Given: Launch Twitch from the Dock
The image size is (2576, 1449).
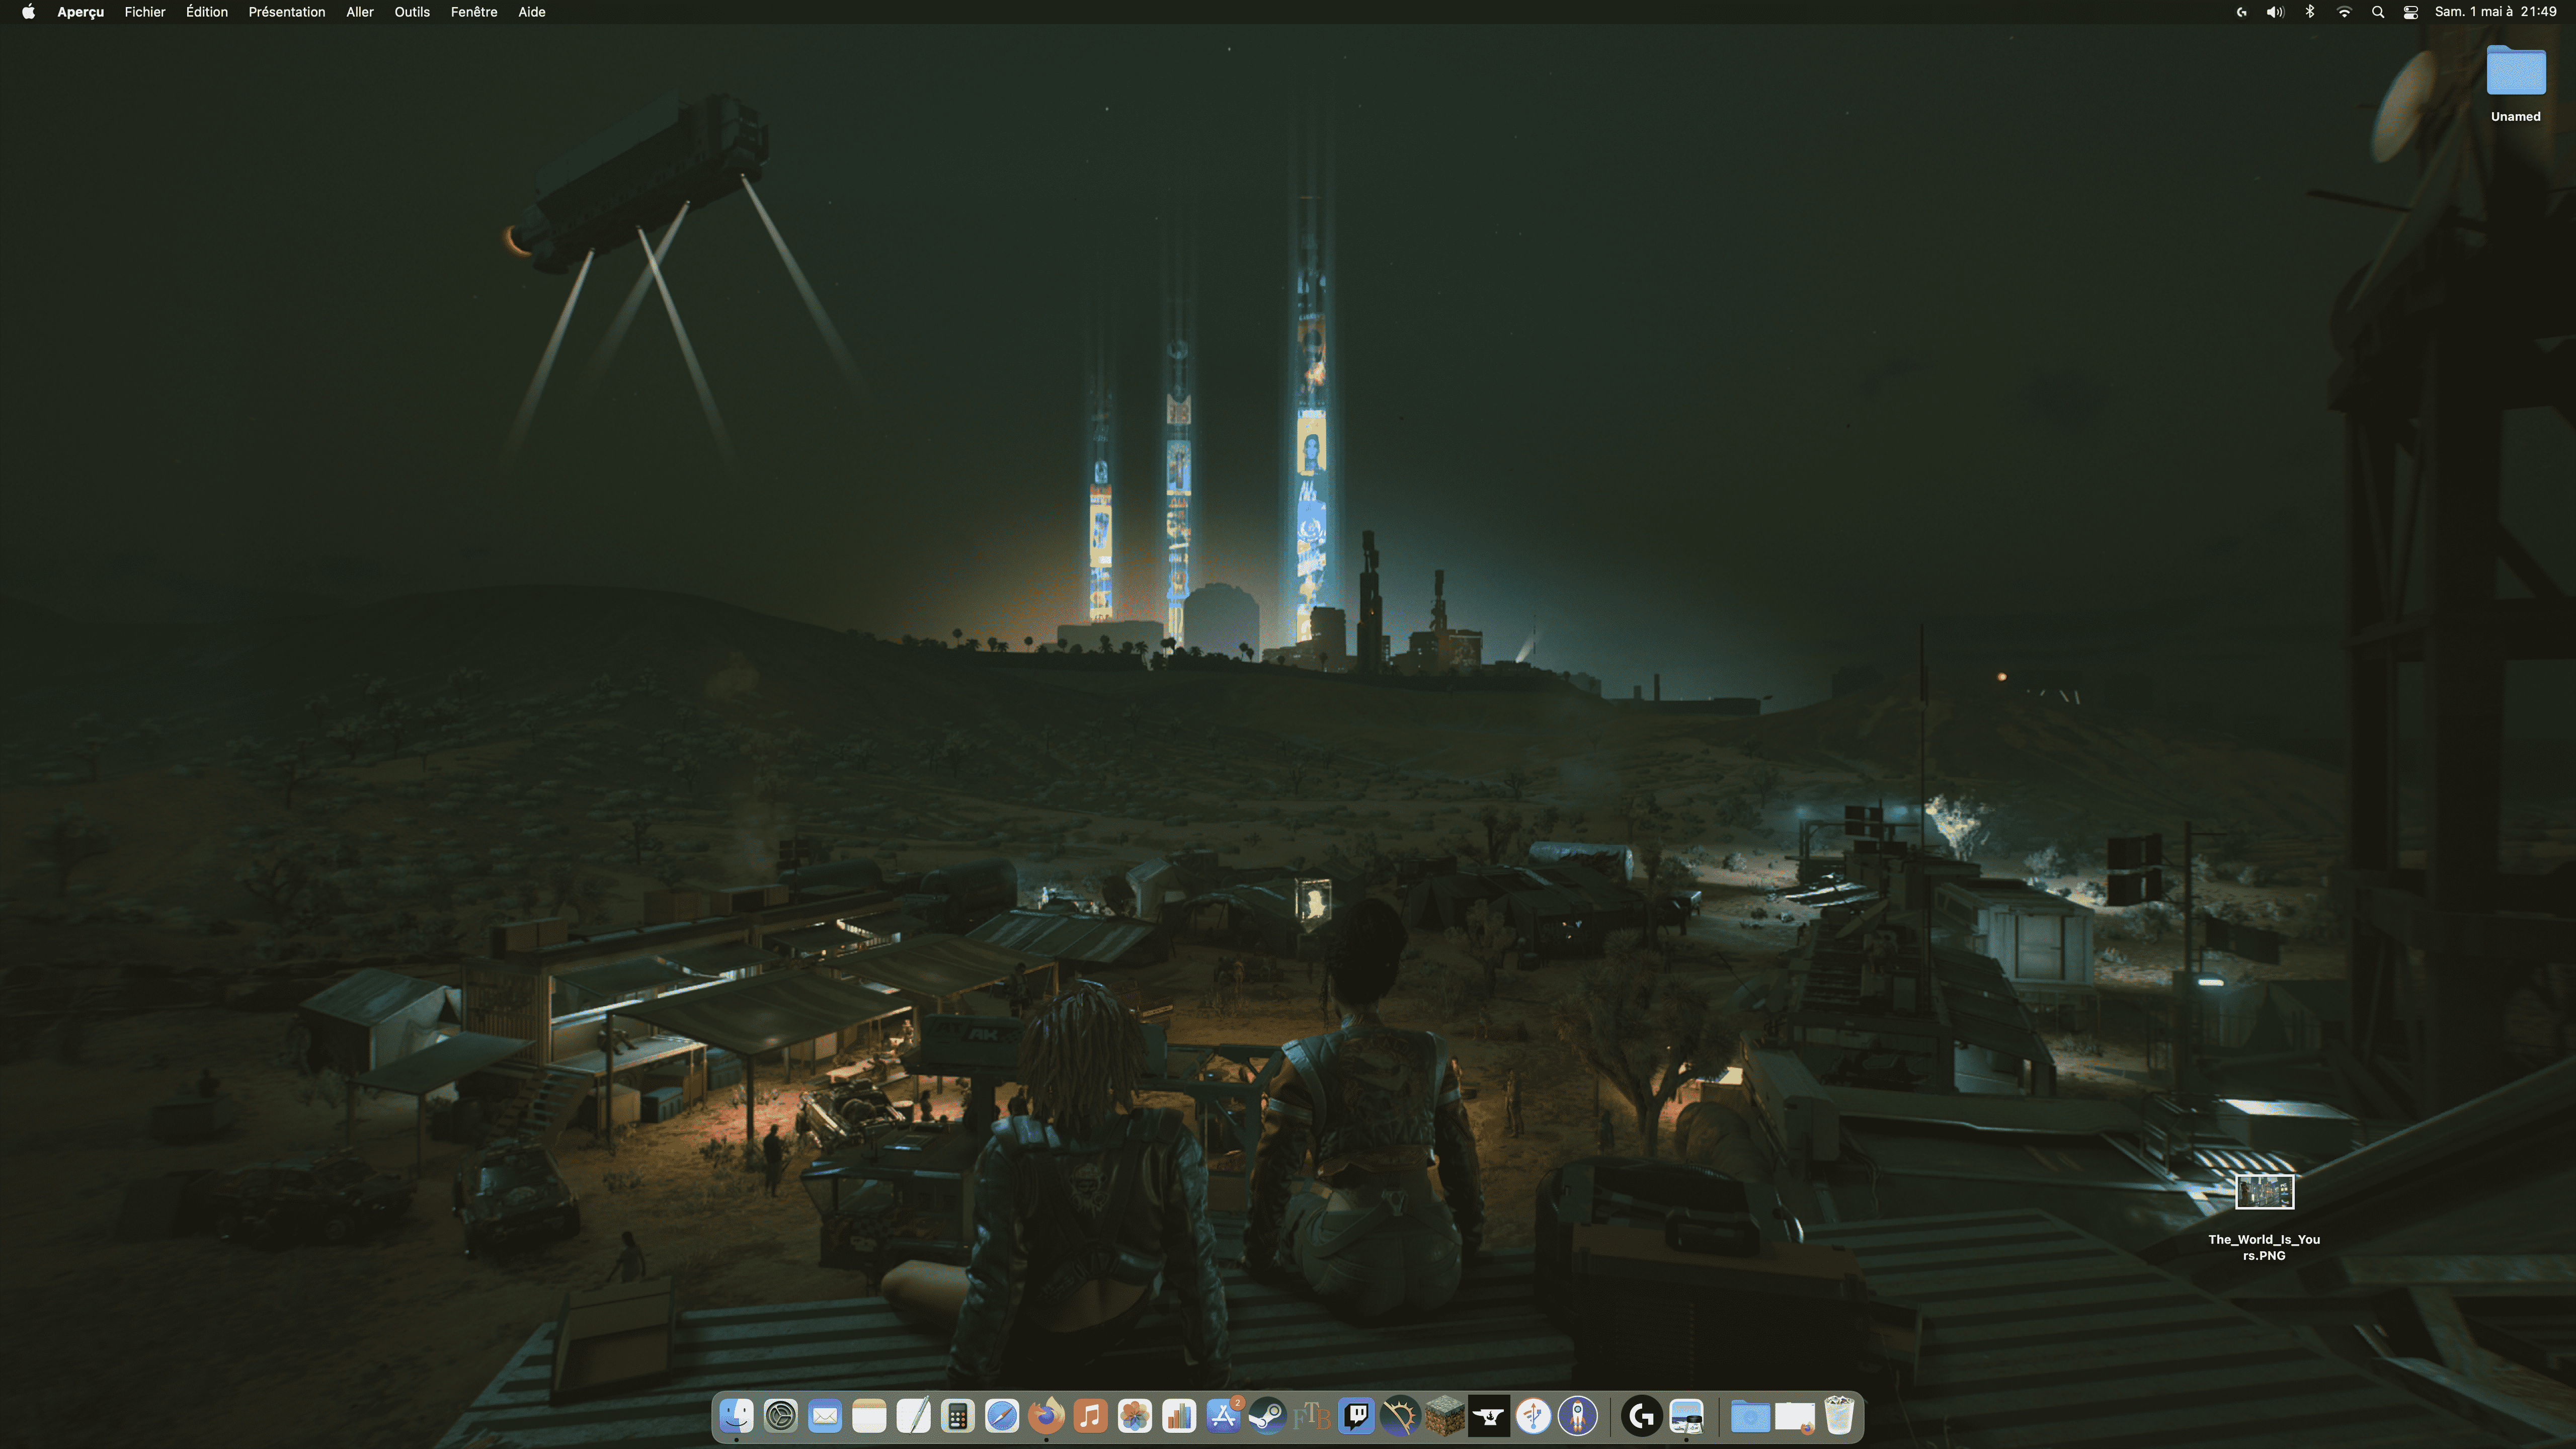Looking at the screenshot, I should point(1356,1416).
